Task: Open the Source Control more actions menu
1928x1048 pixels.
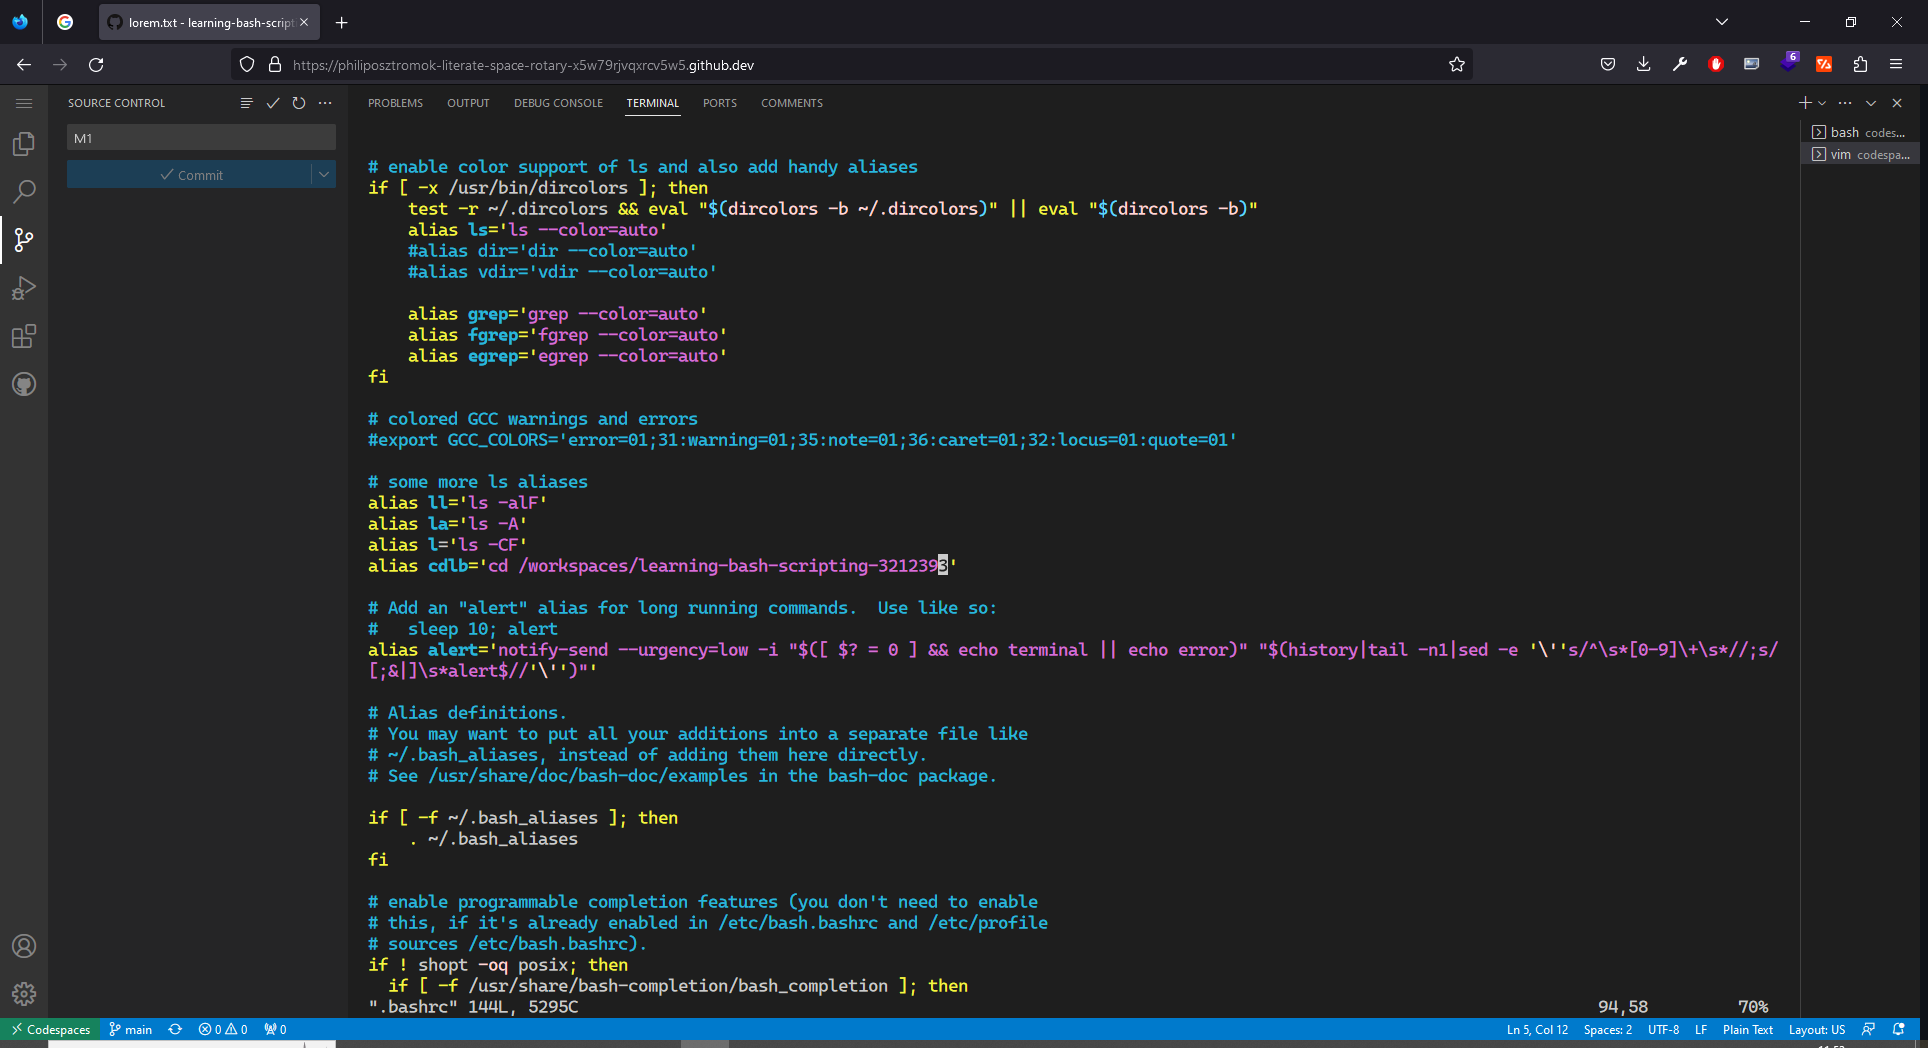Action: [325, 103]
